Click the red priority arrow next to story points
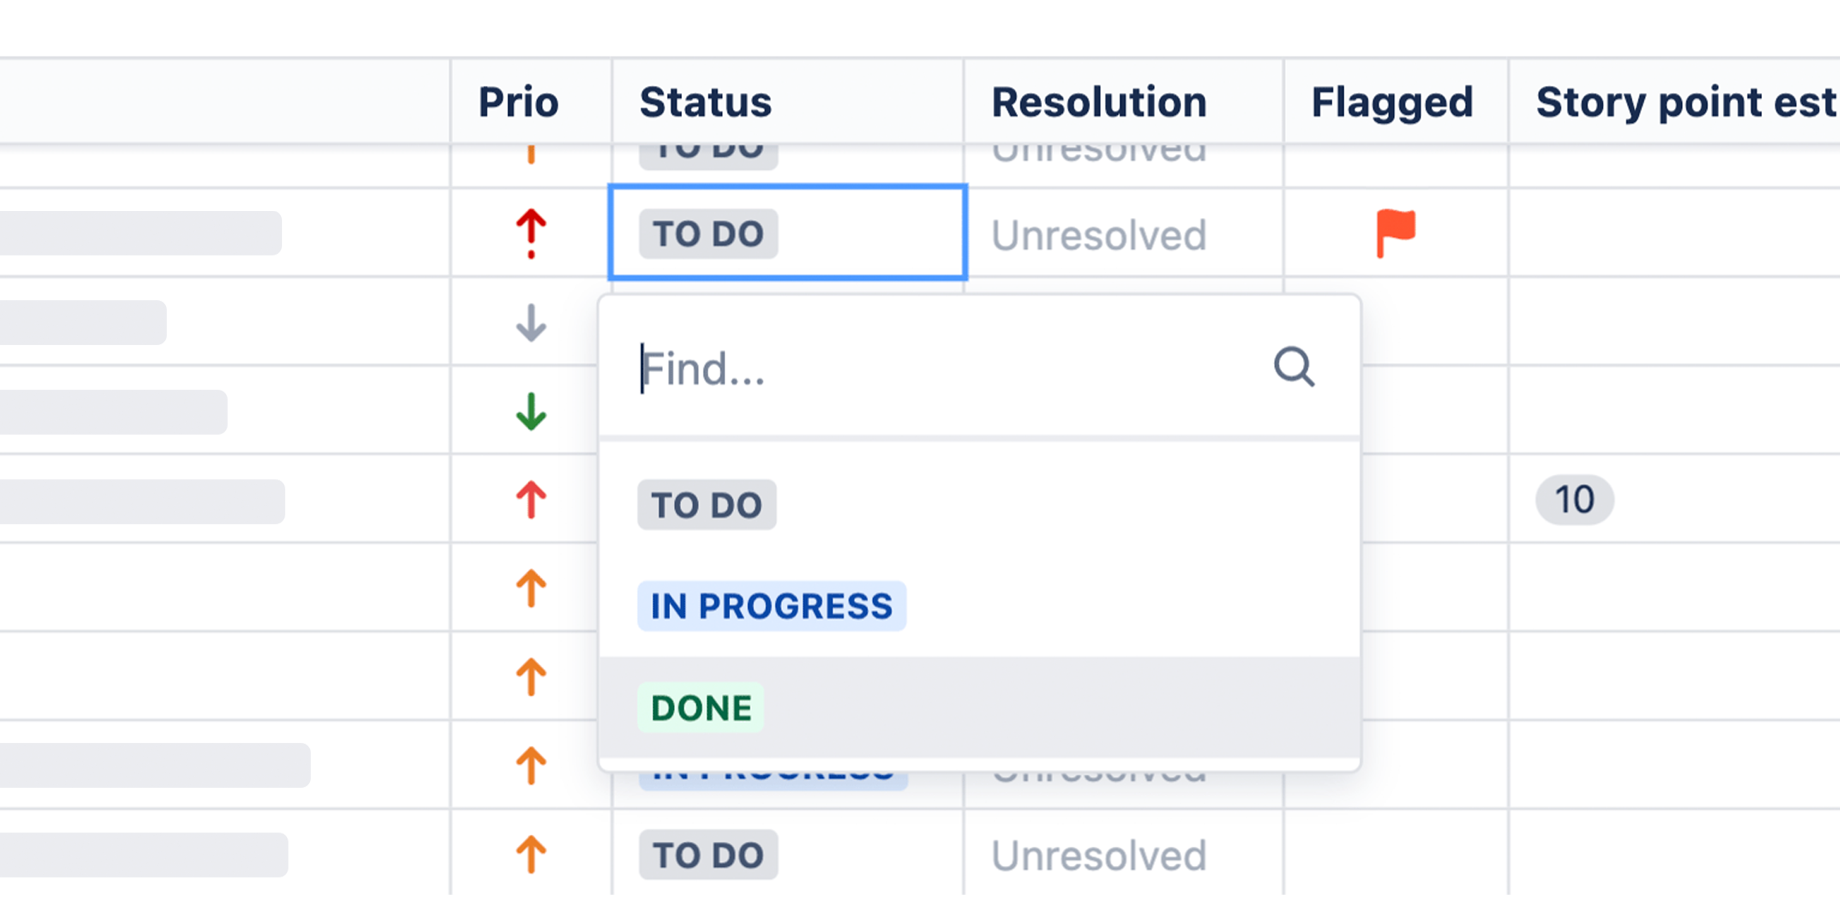 530,500
